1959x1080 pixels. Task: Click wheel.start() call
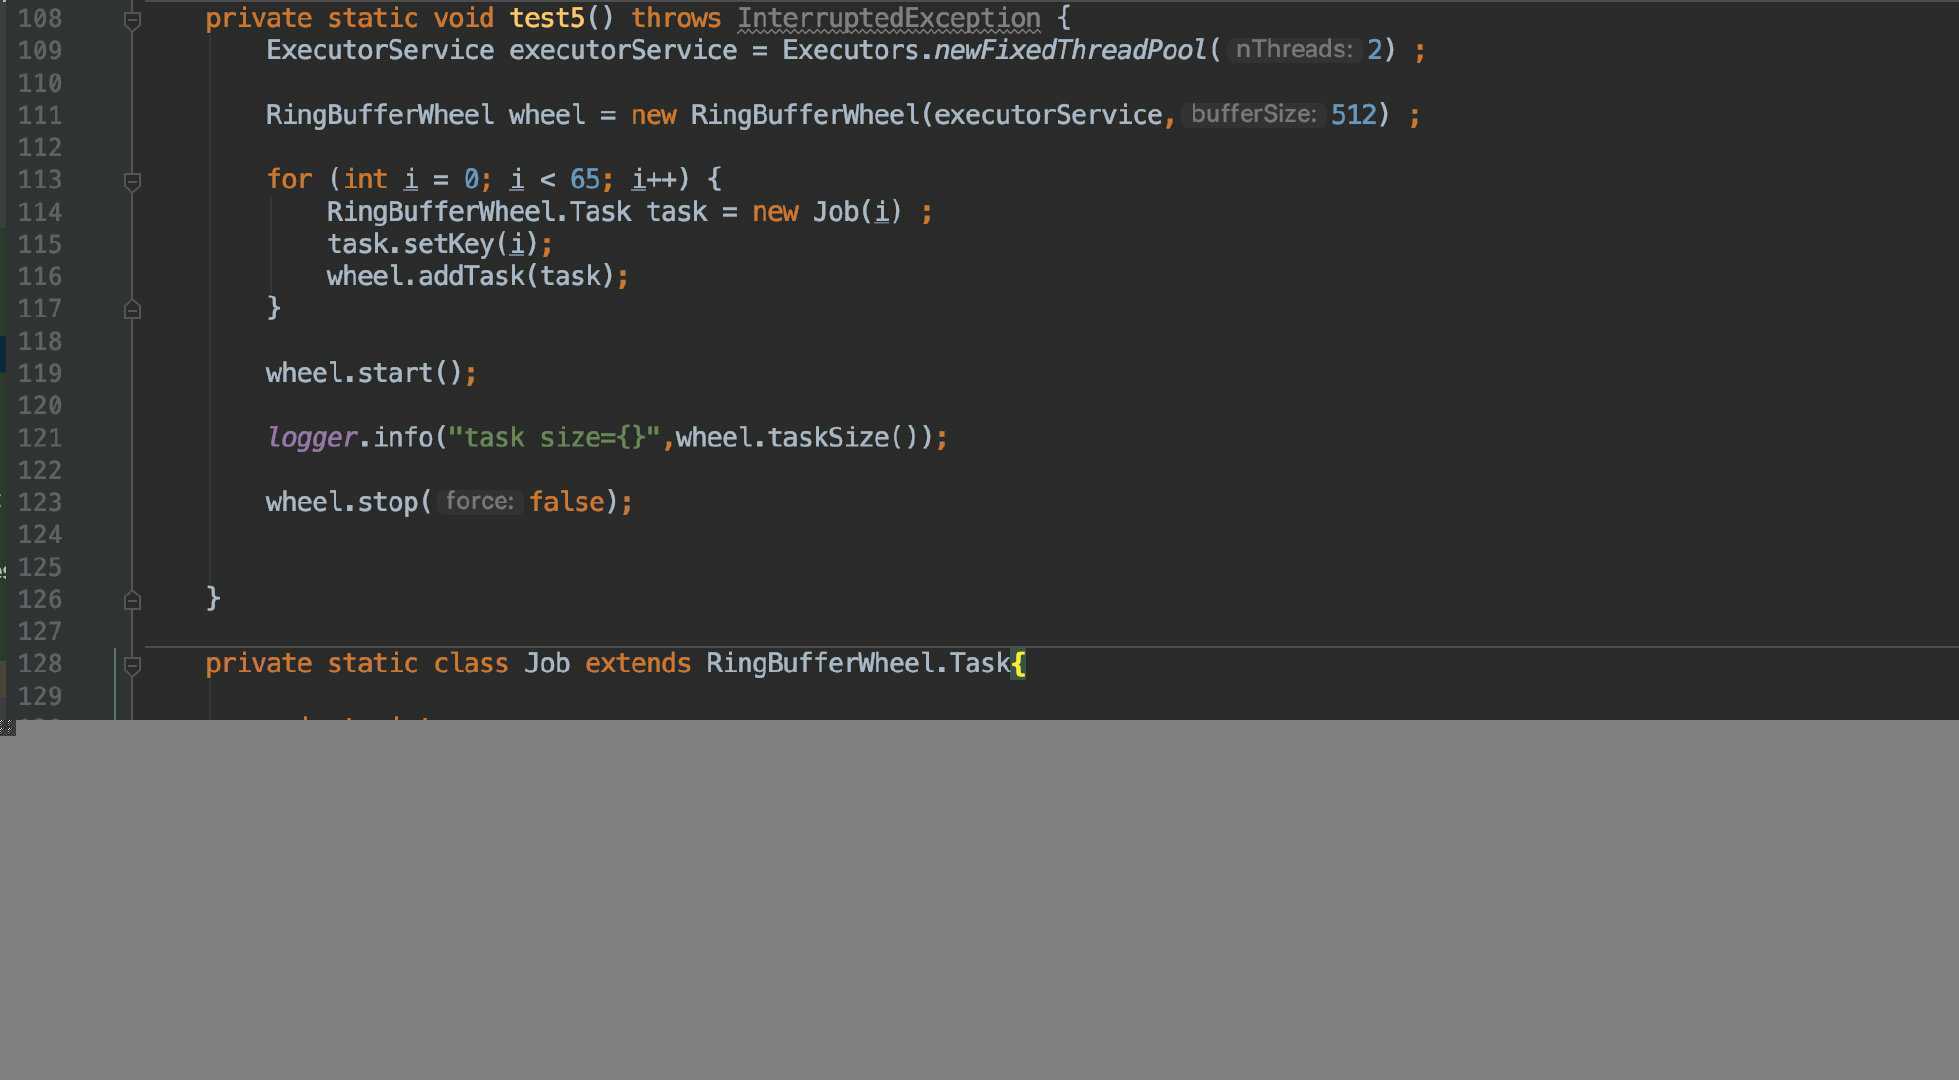(x=371, y=373)
